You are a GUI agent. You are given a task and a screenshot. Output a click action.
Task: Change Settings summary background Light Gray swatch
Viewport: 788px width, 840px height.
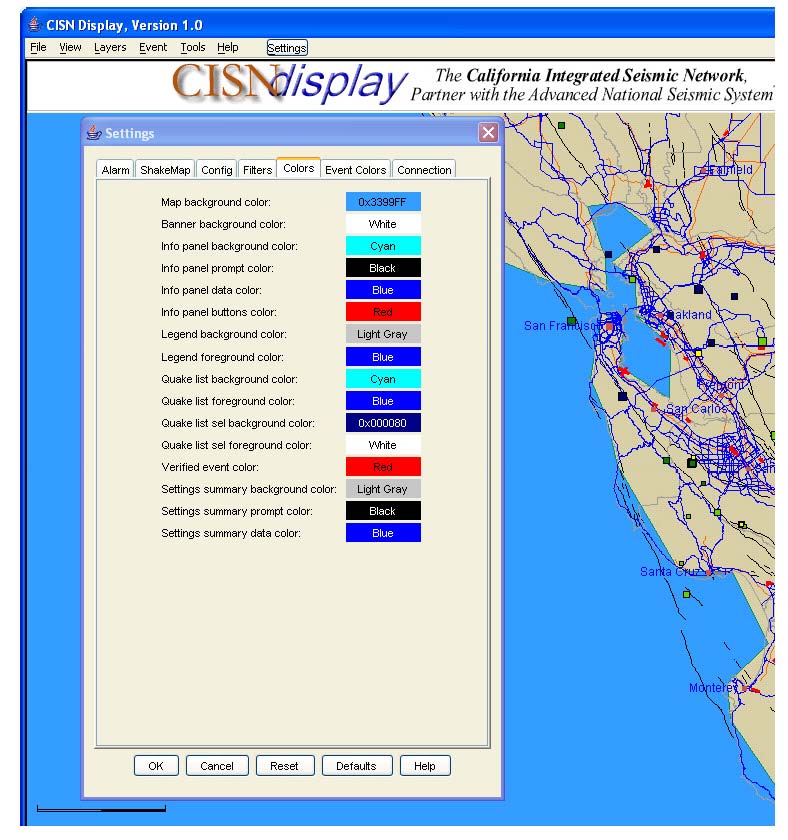383,489
